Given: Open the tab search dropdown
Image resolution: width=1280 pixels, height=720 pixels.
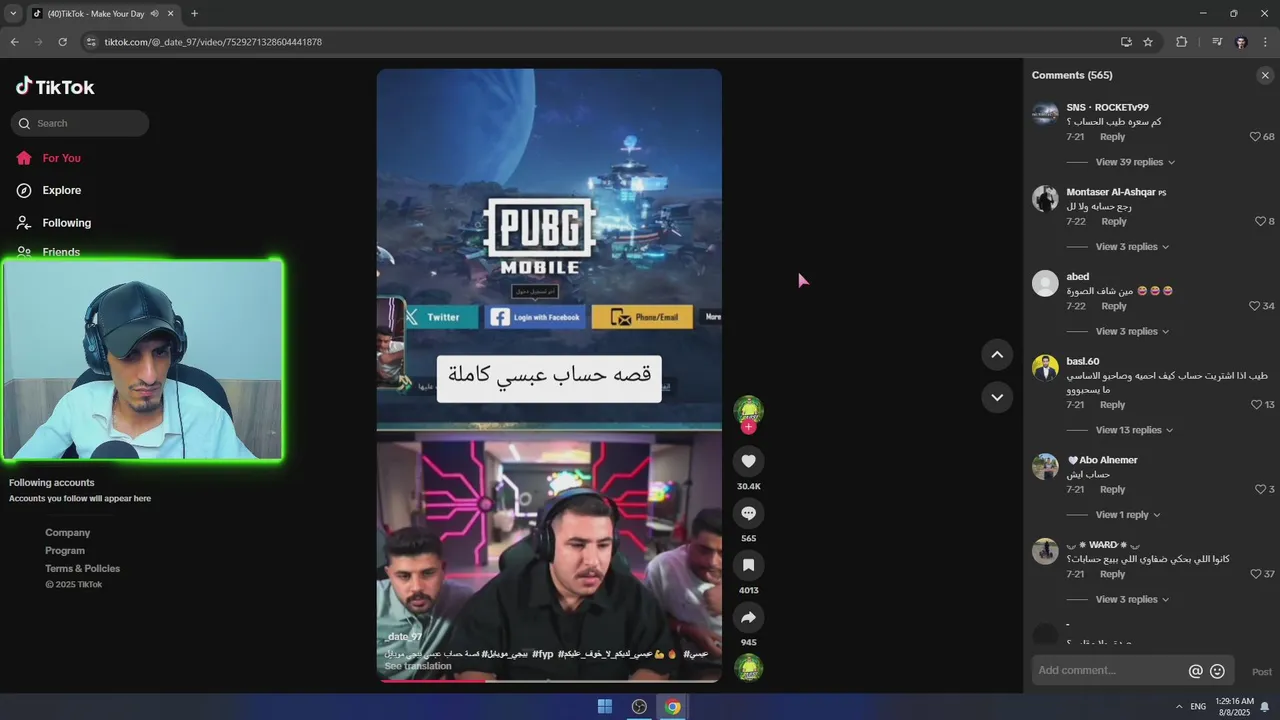Looking at the screenshot, I should (12, 14).
